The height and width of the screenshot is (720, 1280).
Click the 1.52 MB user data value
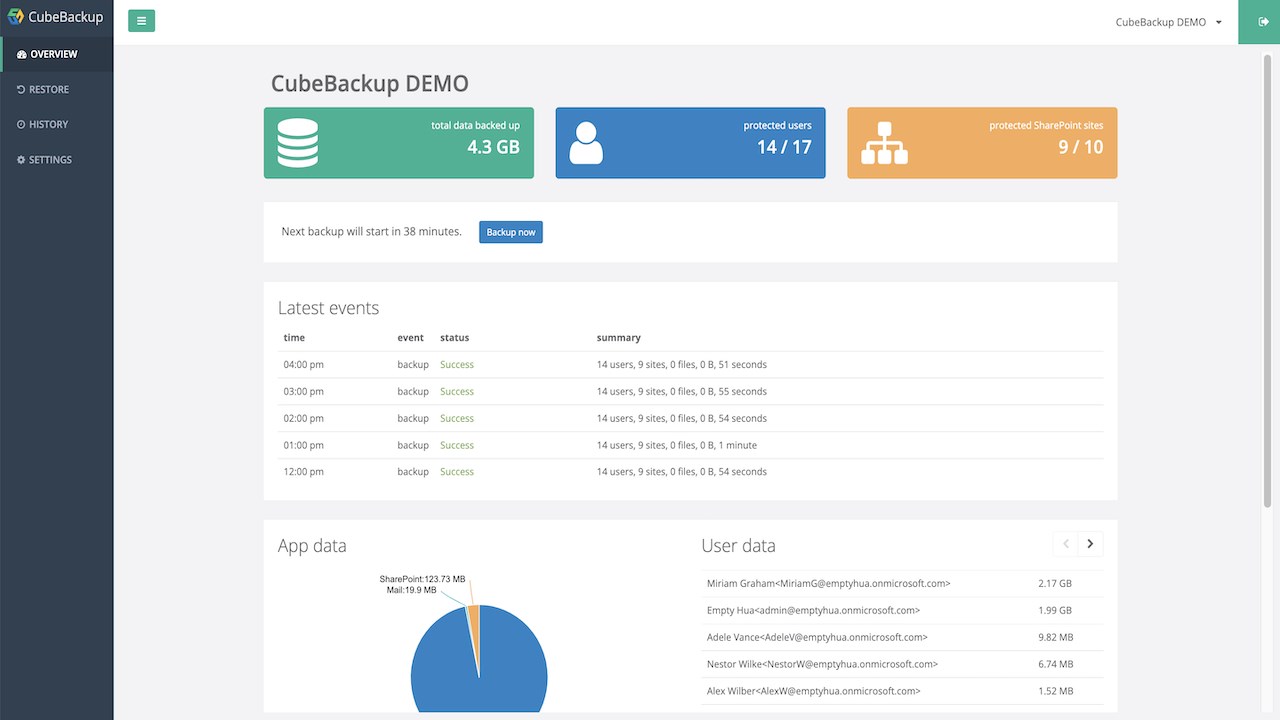[1056, 691]
